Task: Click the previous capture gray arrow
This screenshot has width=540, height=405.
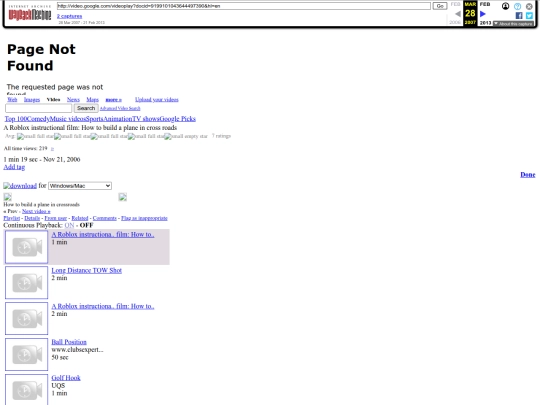Action: [458, 14]
